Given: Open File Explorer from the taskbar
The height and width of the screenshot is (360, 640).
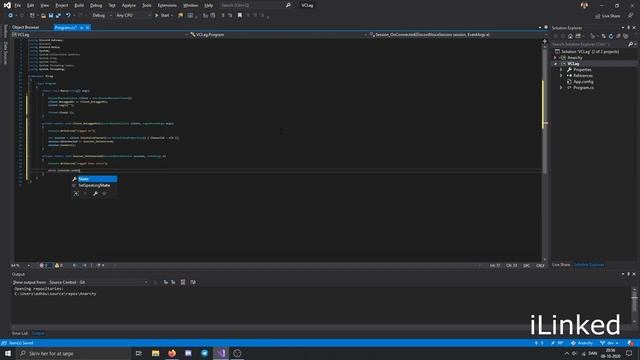Looking at the screenshot, I should (156, 353).
